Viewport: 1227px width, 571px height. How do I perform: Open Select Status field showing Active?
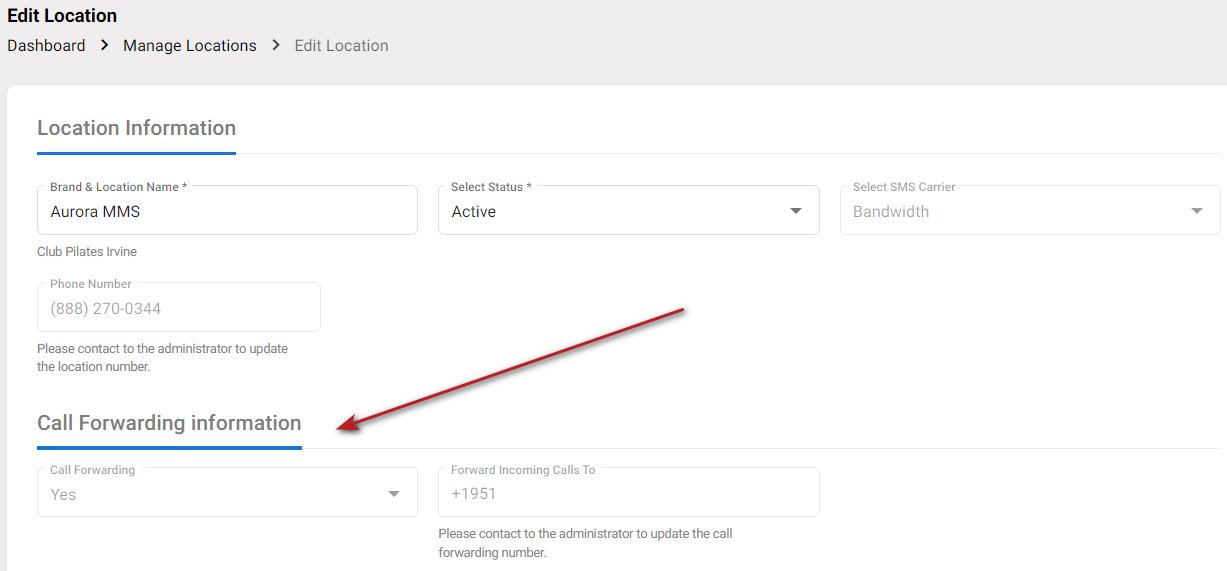coord(610,211)
